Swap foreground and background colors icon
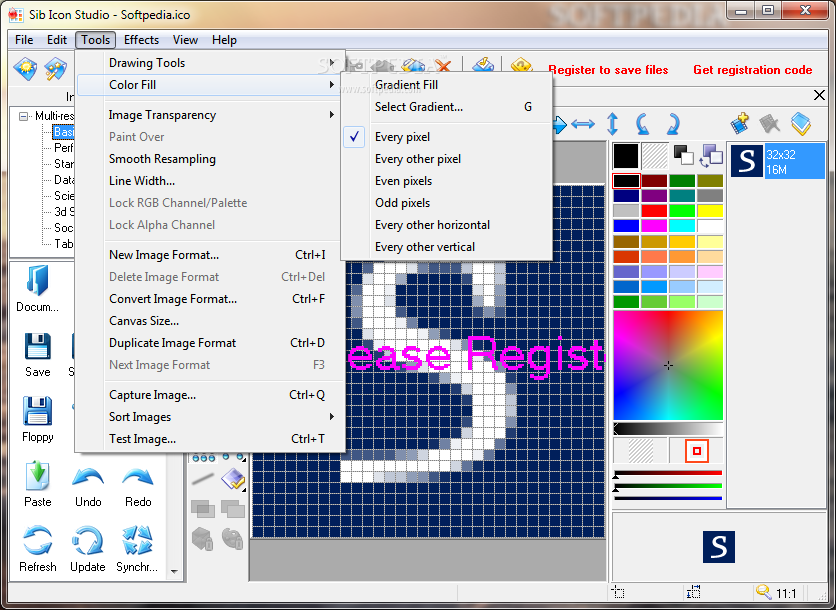 coord(712,155)
